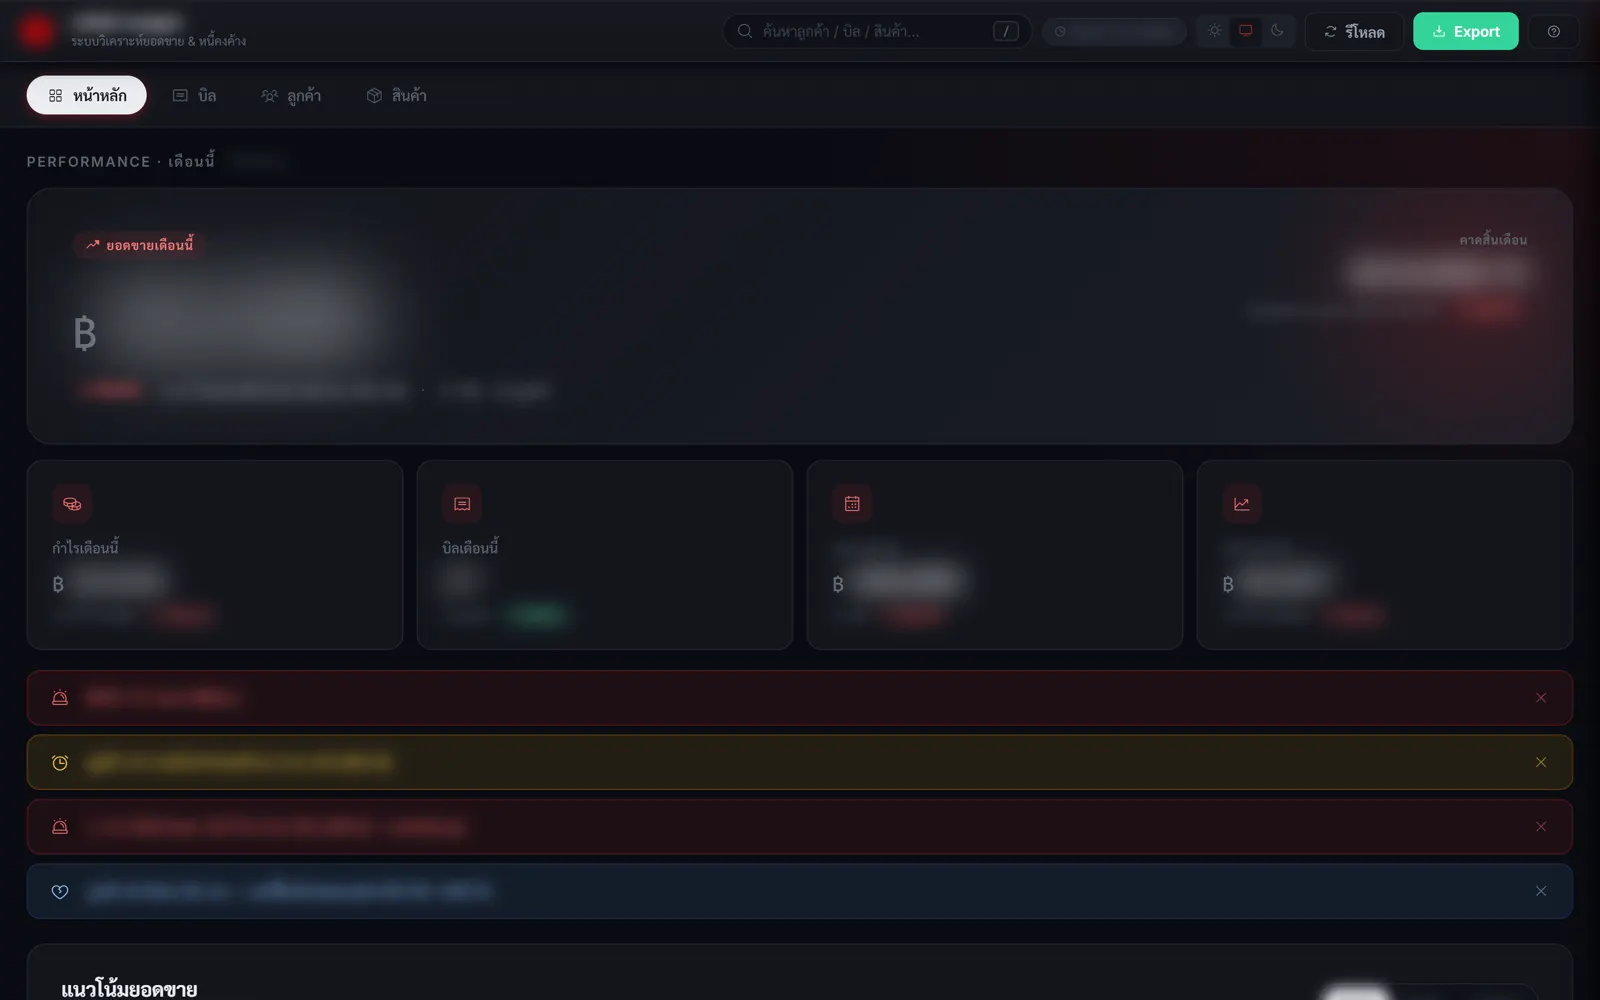Dismiss the first red alert

point(1541,698)
